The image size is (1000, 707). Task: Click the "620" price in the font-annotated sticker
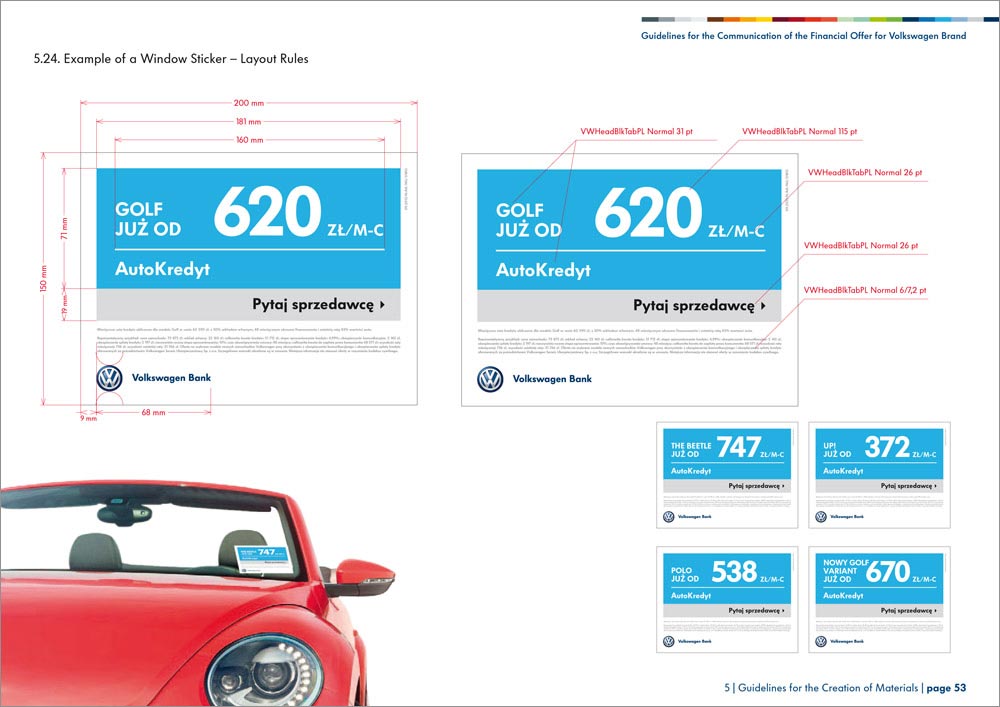pos(649,212)
